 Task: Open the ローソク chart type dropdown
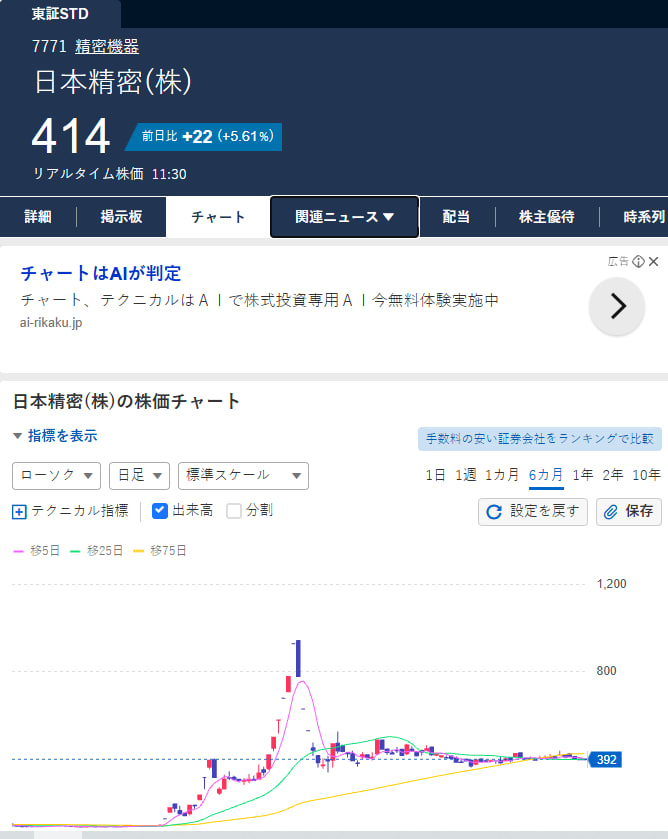(56, 476)
